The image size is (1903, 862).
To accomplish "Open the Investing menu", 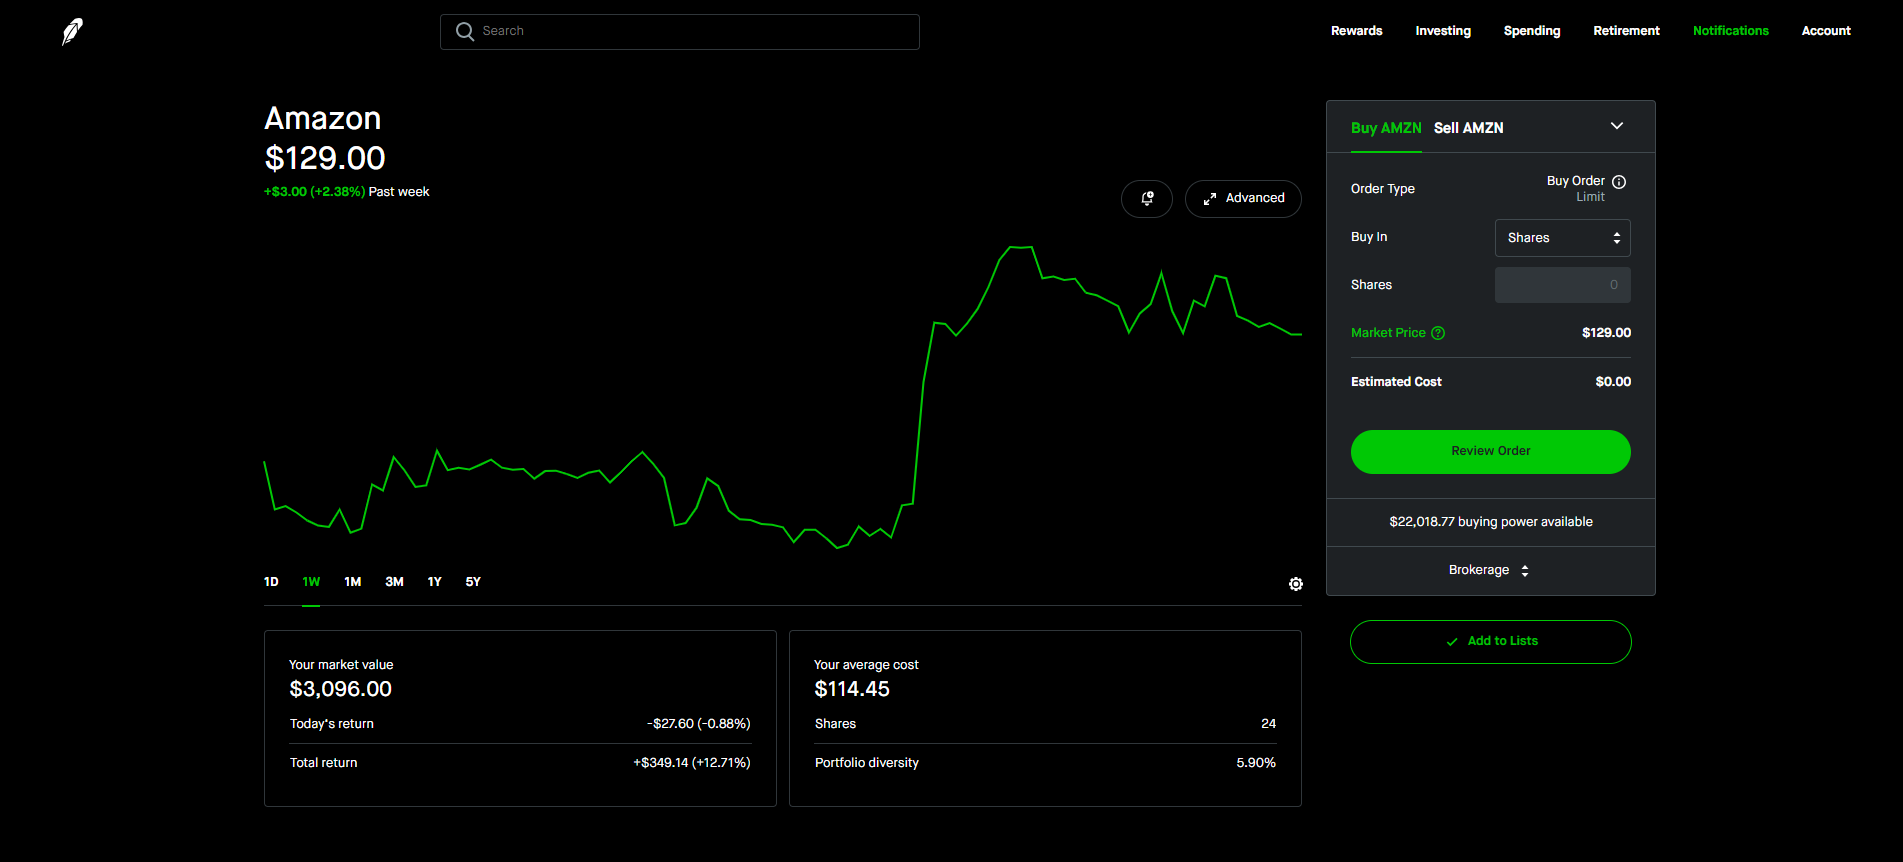I will [x=1443, y=31].
